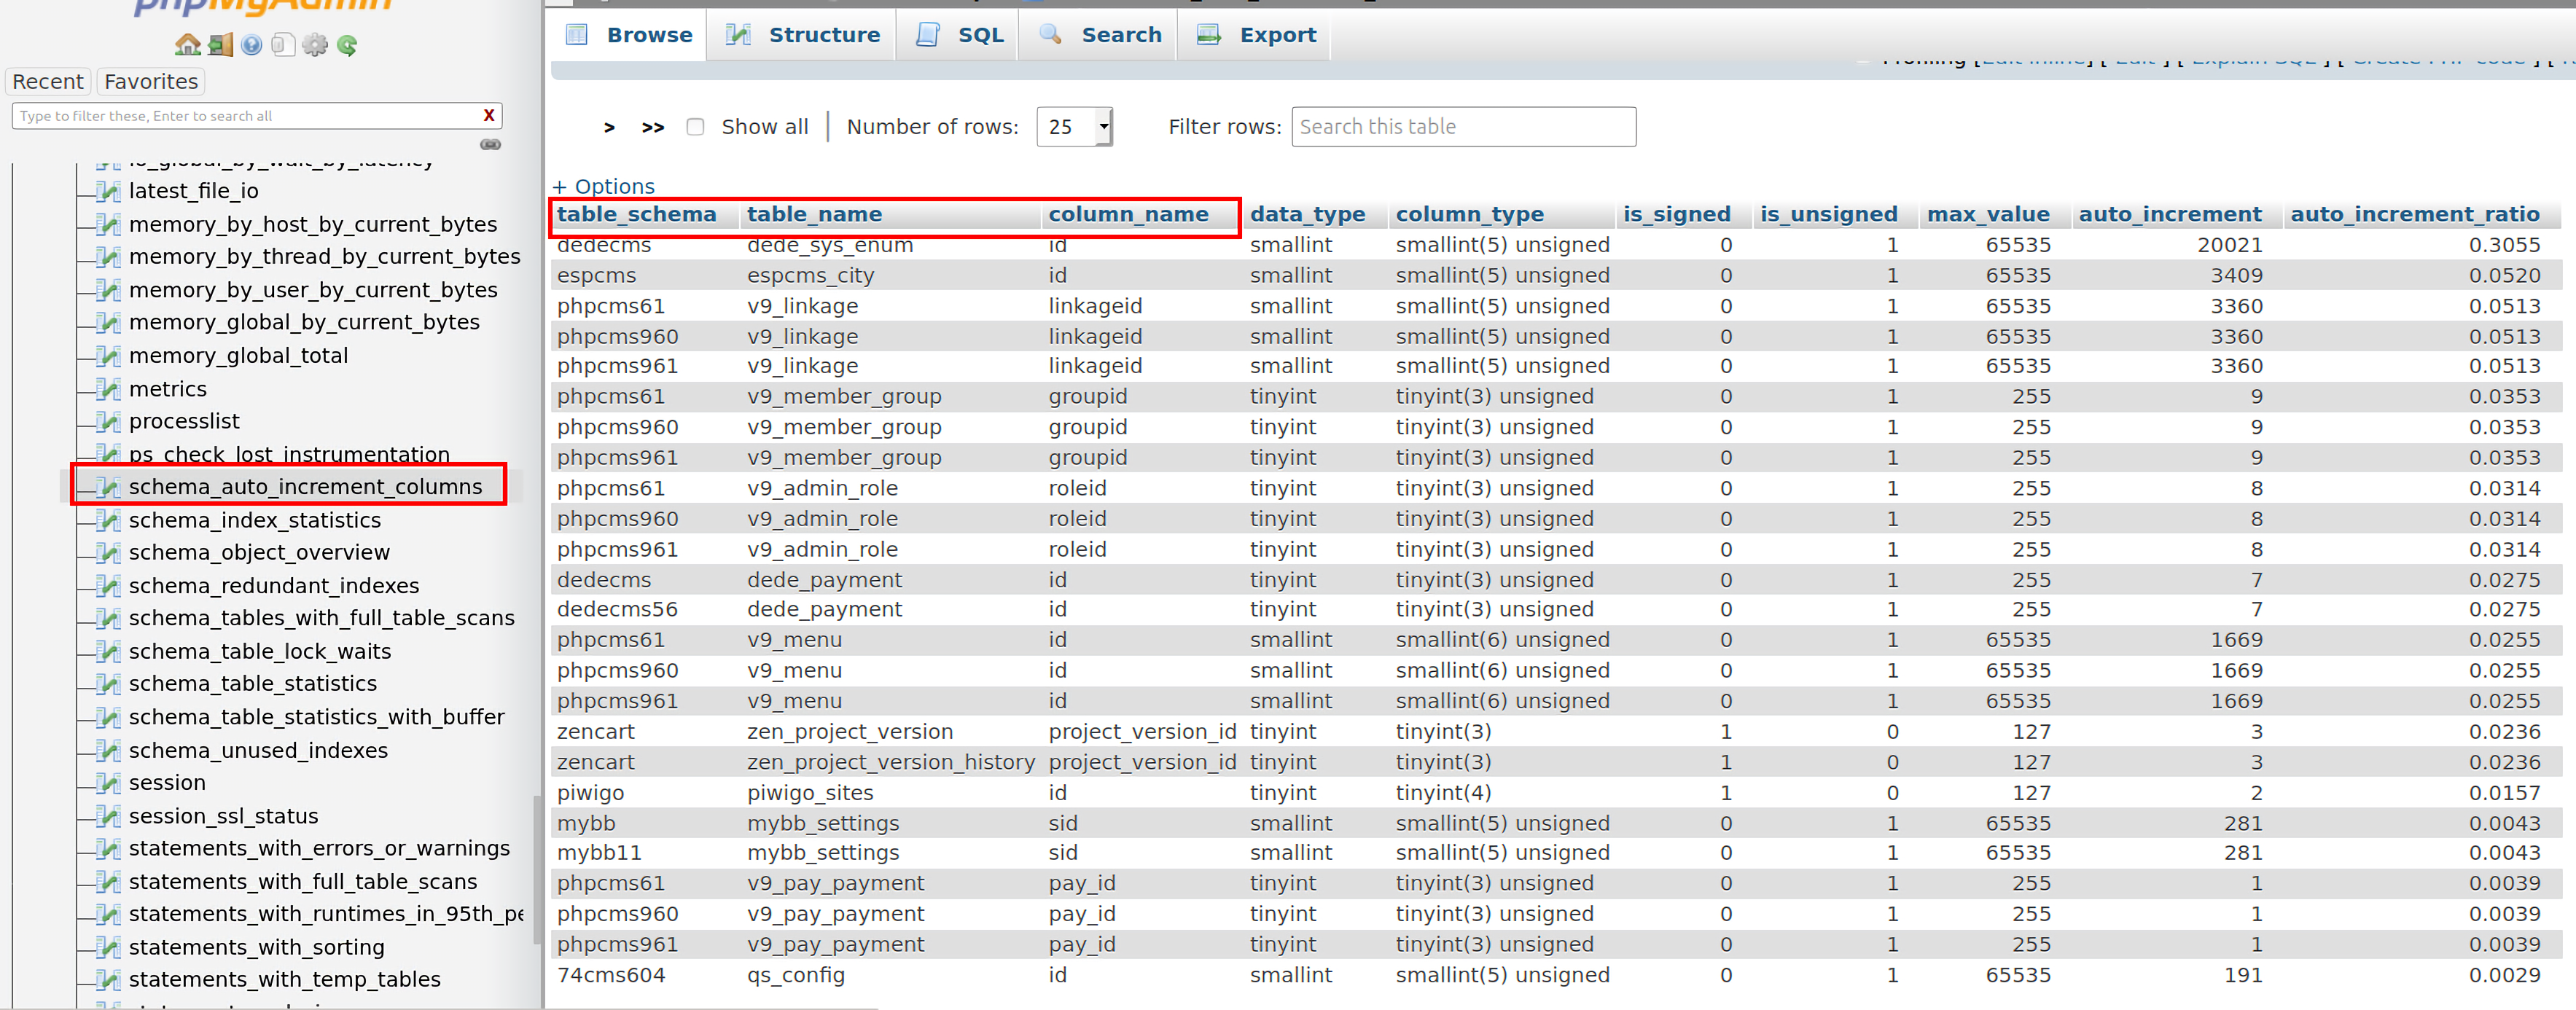Image resolution: width=2576 pixels, height=1010 pixels.
Task: Click the Filter rows search field
Action: (1463, 127)
